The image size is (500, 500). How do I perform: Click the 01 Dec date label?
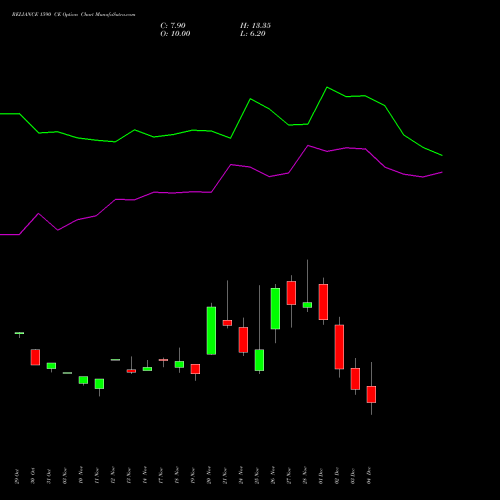[x=321, y=476]
